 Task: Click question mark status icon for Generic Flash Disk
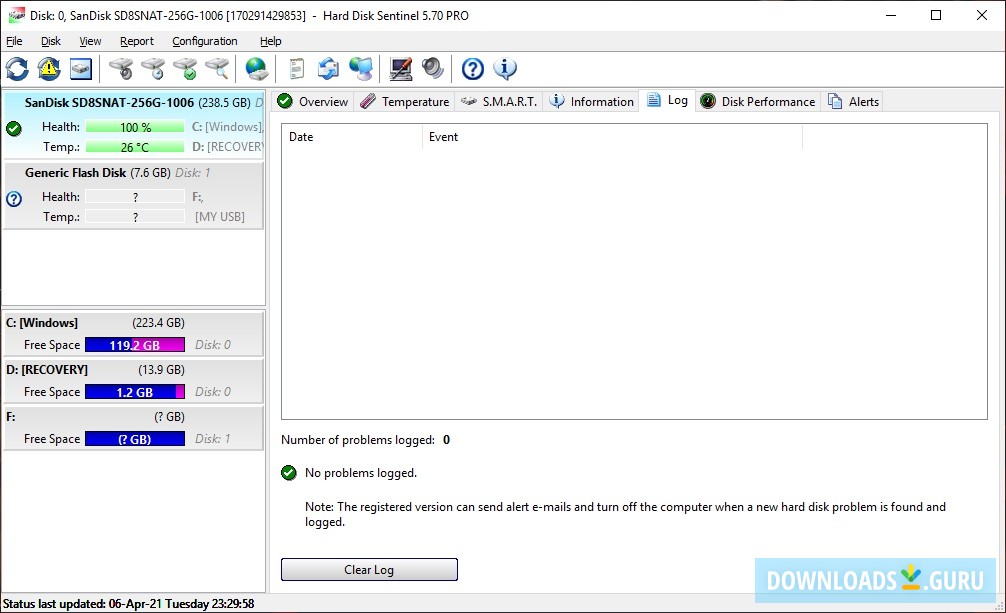(13, 199)
